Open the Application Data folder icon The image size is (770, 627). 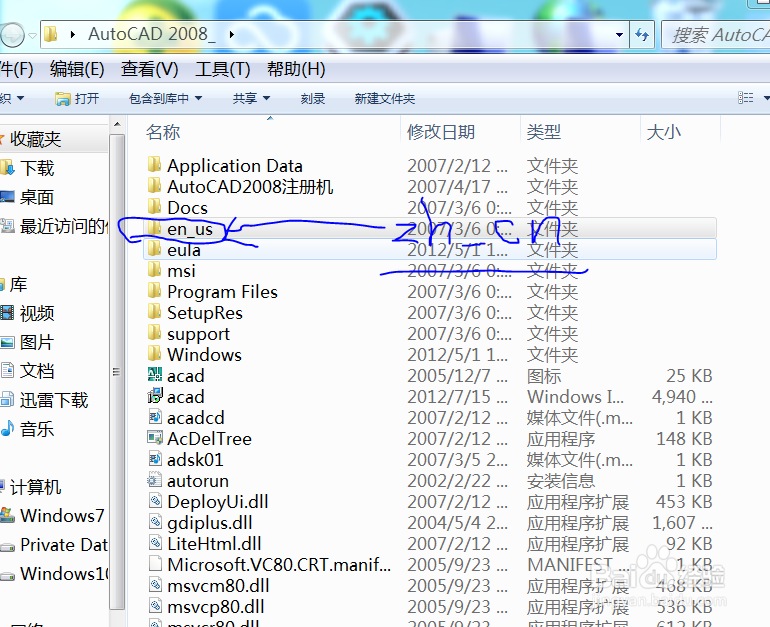coord(154,164)
